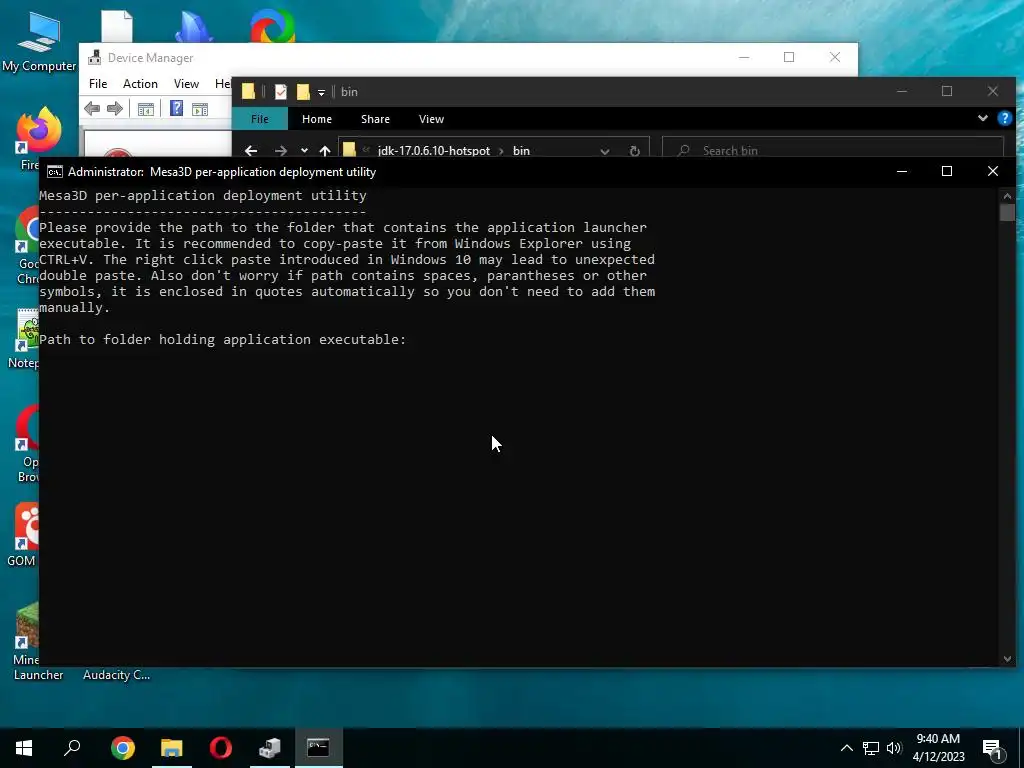The height and width of the screenshot is (768, 1024).
Task: Select GOM player desktop shortcut
Action: point(26,534)
